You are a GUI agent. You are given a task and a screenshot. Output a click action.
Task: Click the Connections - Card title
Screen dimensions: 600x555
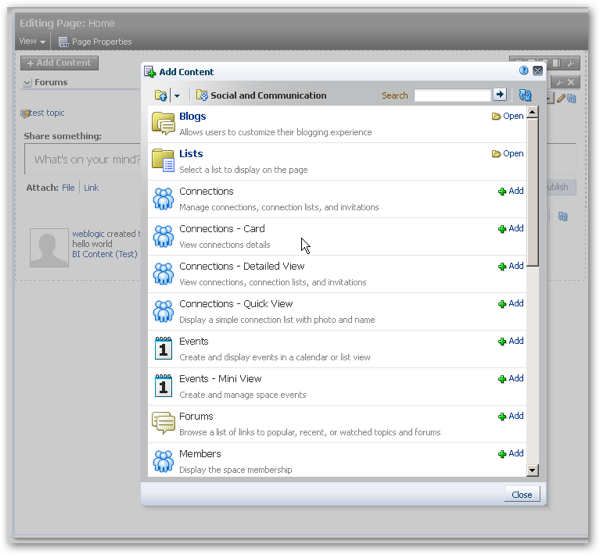point(222,229)
